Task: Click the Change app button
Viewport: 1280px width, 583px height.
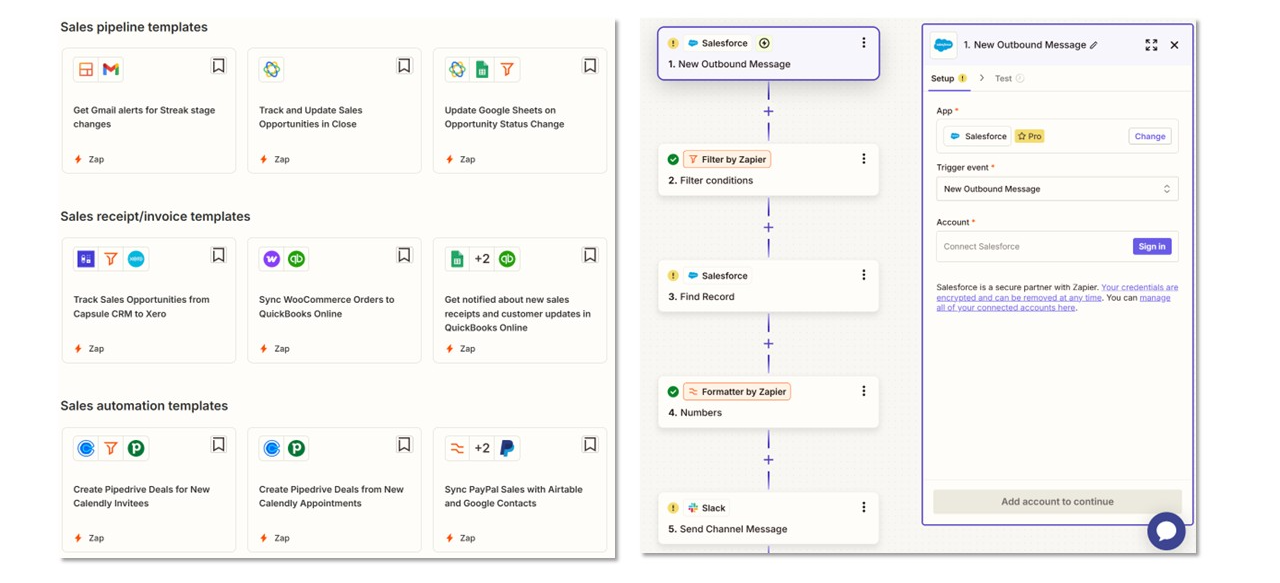Action: (1150, 136)
